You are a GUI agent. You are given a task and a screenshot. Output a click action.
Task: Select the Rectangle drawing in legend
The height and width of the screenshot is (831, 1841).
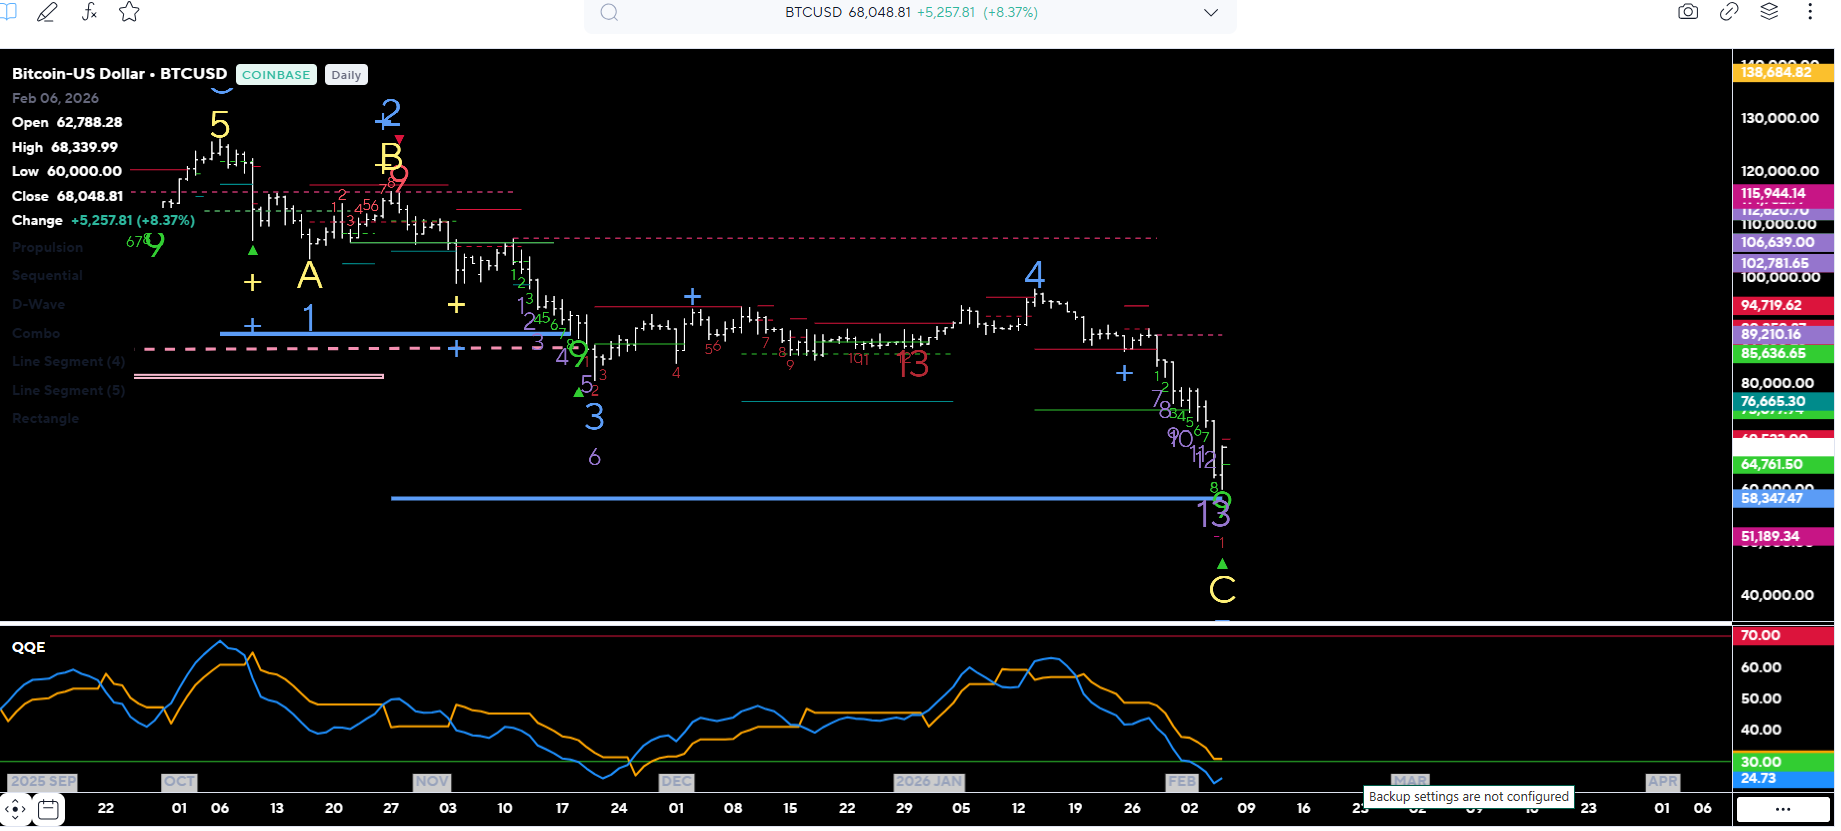(x=45, y=418)
